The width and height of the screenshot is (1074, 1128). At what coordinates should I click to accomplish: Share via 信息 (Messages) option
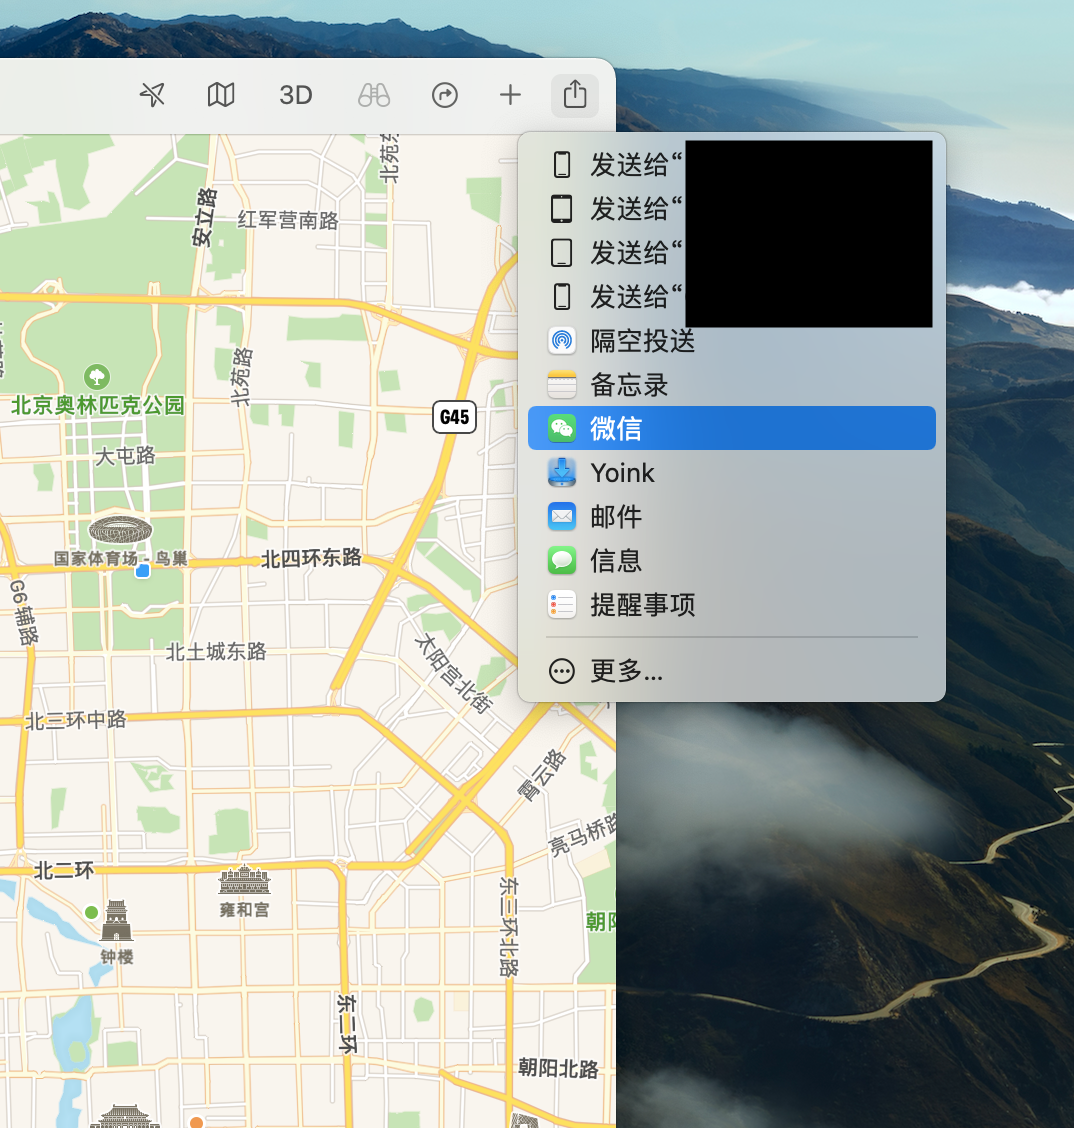pyautogui.click(x=616, y=561)
